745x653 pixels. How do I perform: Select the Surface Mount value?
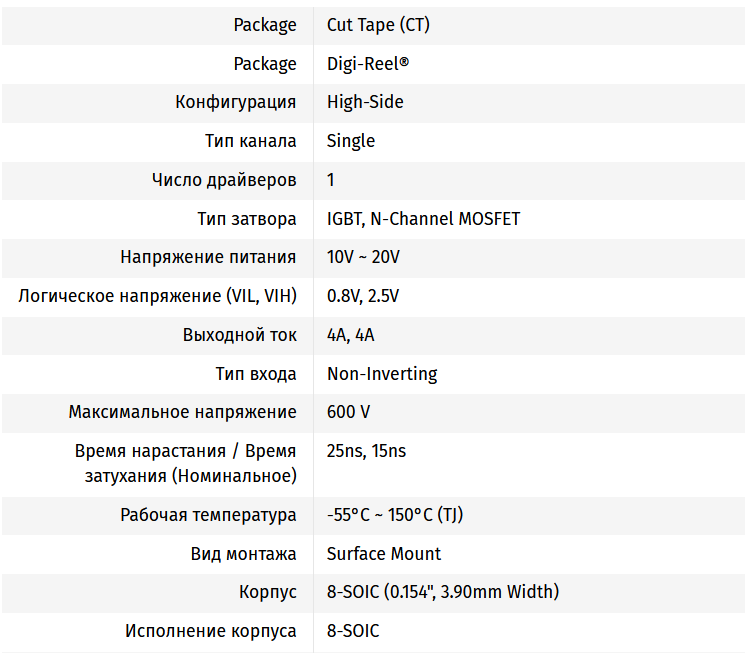[384, 554]
